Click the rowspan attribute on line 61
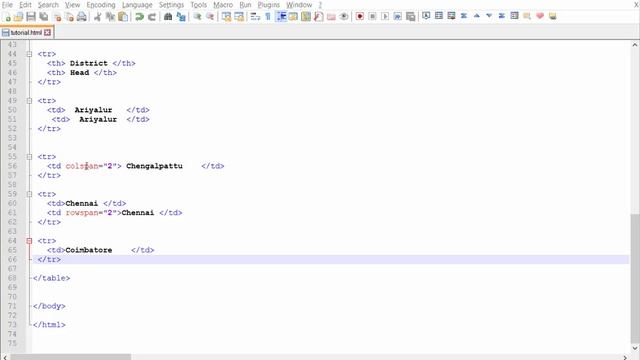 click(x=82, y=213)
